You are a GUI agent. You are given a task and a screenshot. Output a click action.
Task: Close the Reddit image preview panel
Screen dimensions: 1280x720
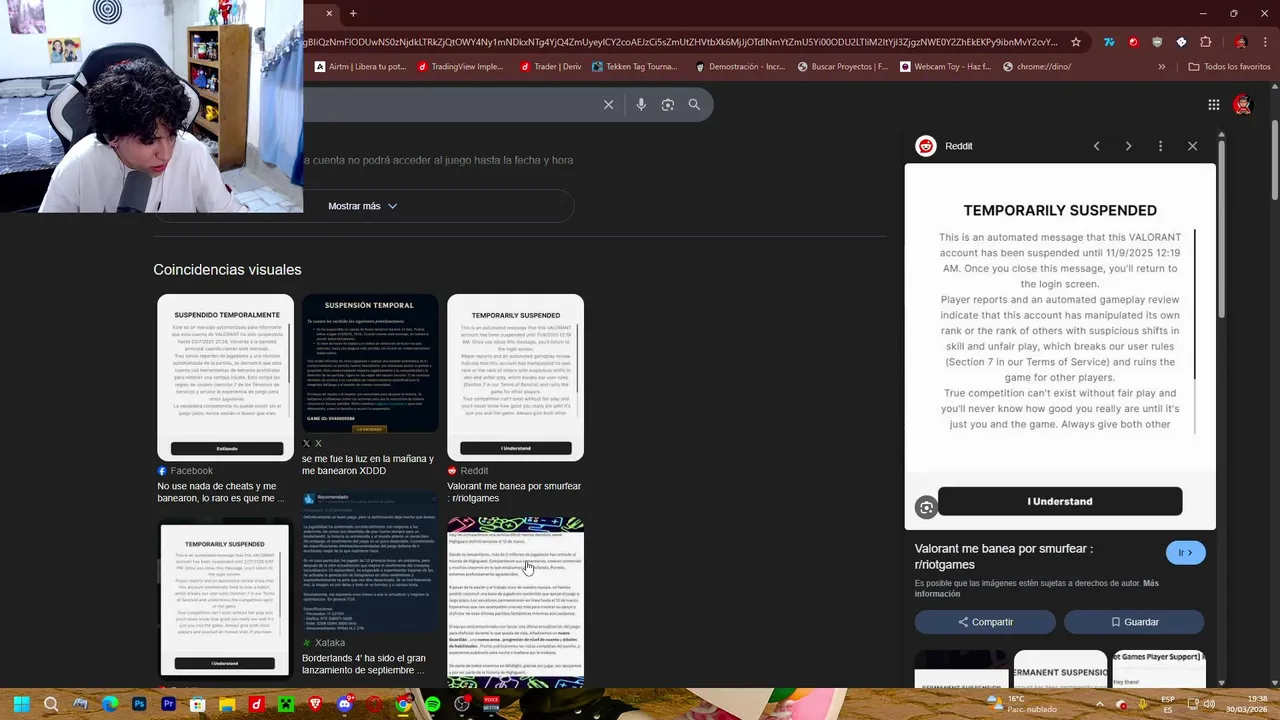click(x=1192, y=146)
